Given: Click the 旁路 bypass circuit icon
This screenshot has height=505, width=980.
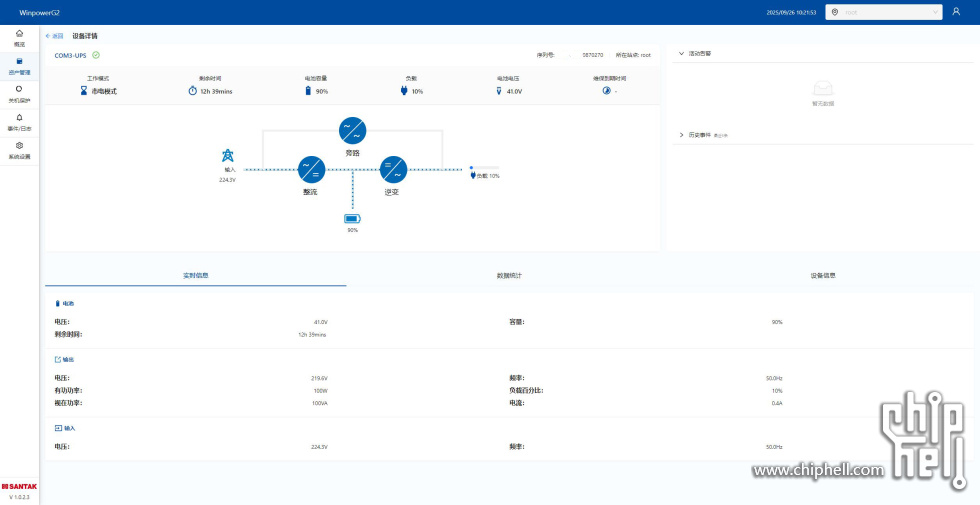Looking at the screenshot, I should click(352, 130).
